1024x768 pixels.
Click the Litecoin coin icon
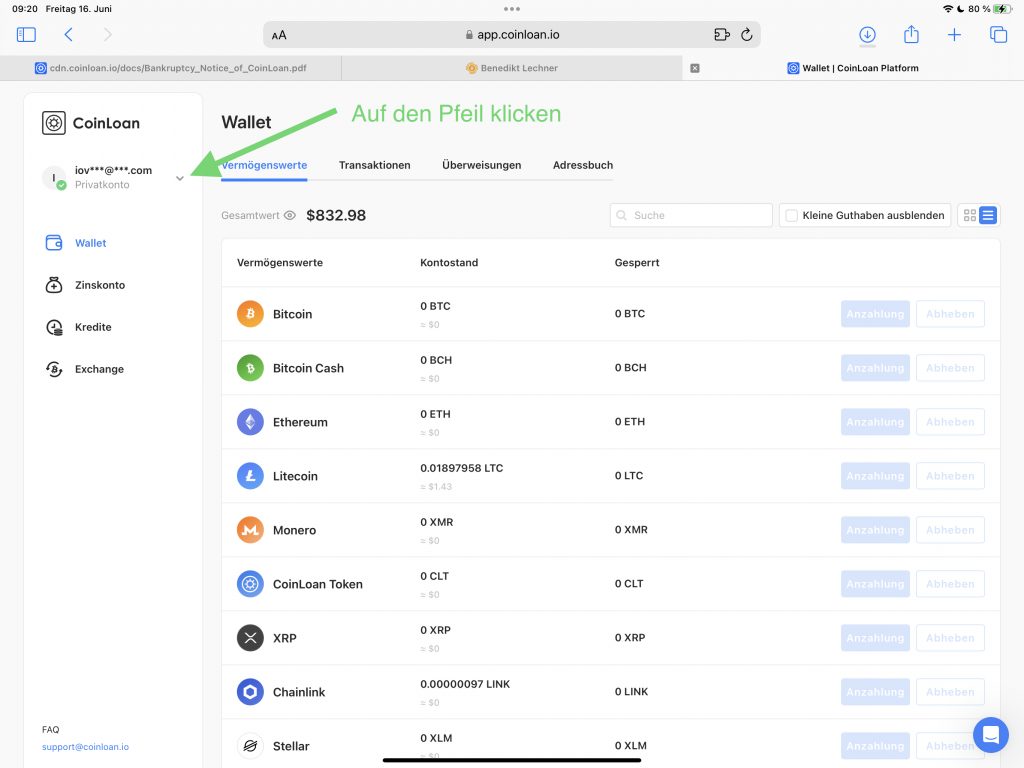click(x=250, y=476)
